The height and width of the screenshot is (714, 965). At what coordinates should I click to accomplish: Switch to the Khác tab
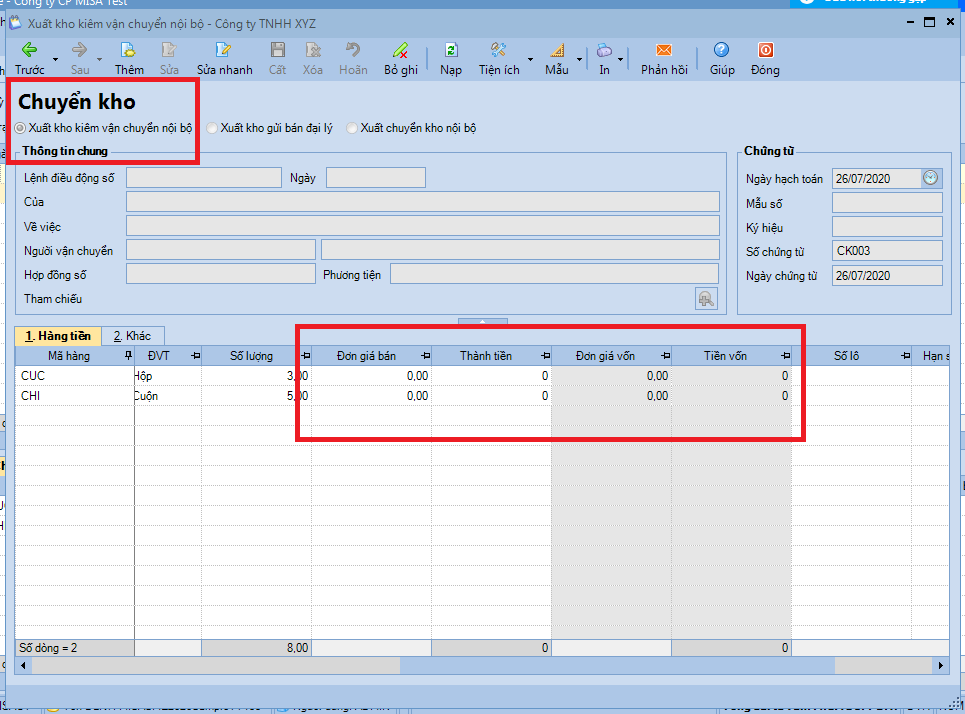coord(132,336)
